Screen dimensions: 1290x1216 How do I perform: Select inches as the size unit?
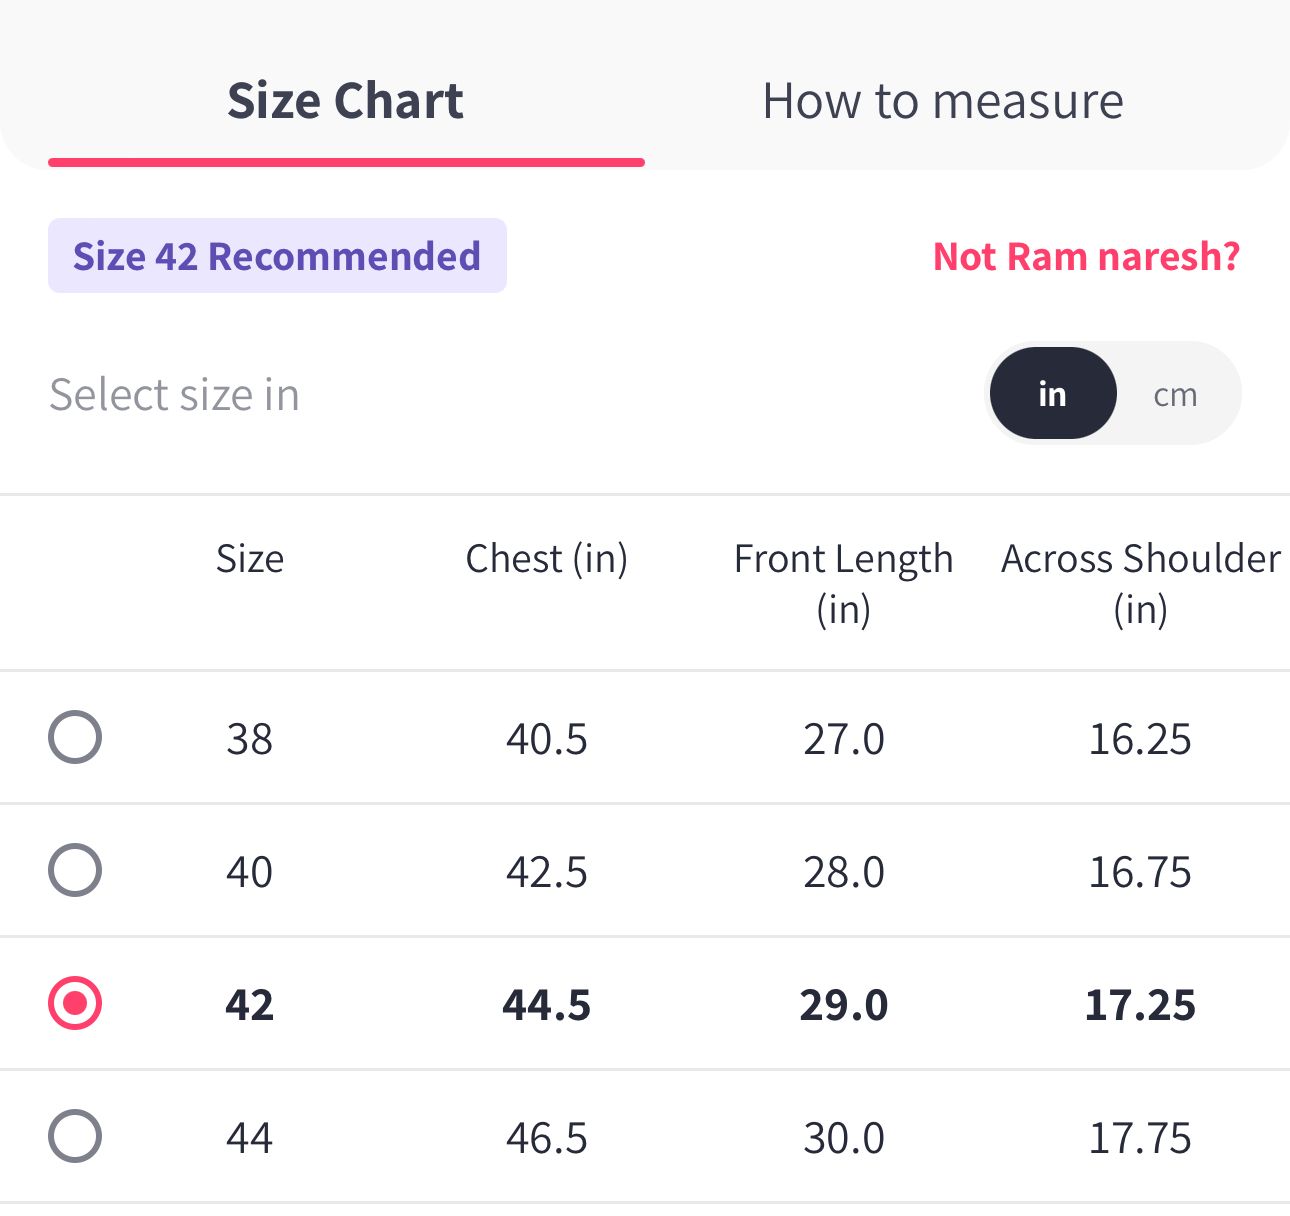[x=1052, y=394]
